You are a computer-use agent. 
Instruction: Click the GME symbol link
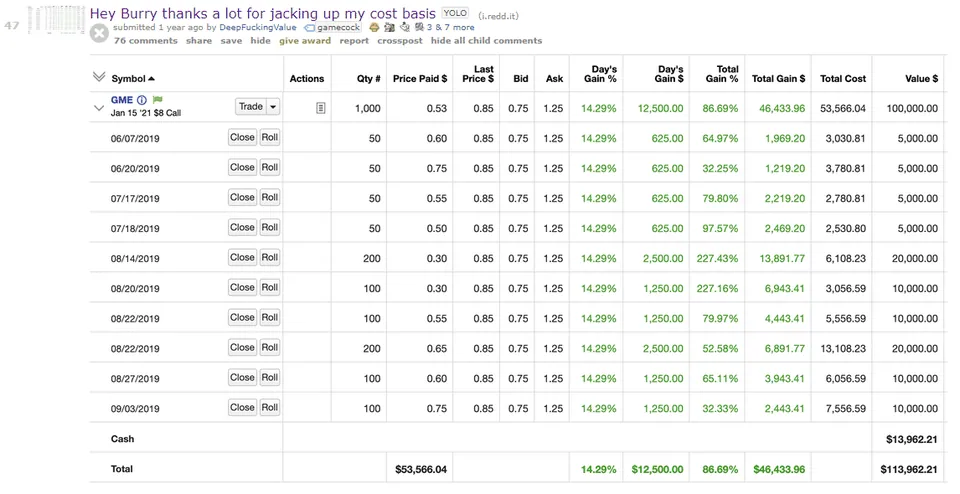(122, 100)
